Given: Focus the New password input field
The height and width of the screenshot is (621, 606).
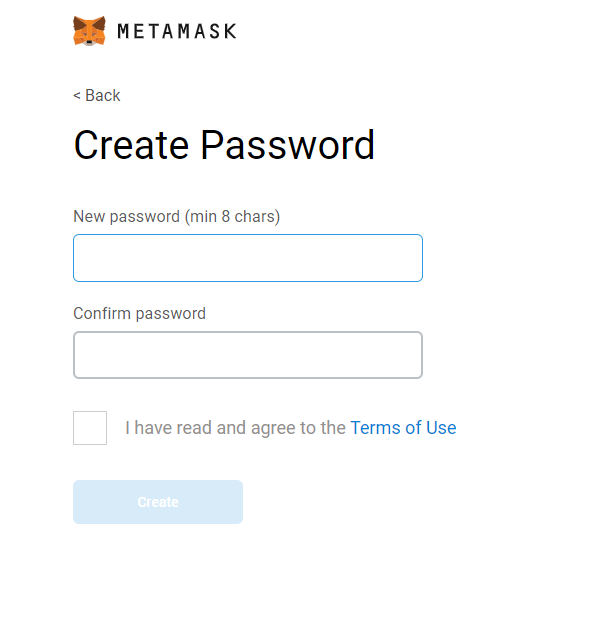Looking at the screenshot, I should [248, 258].
